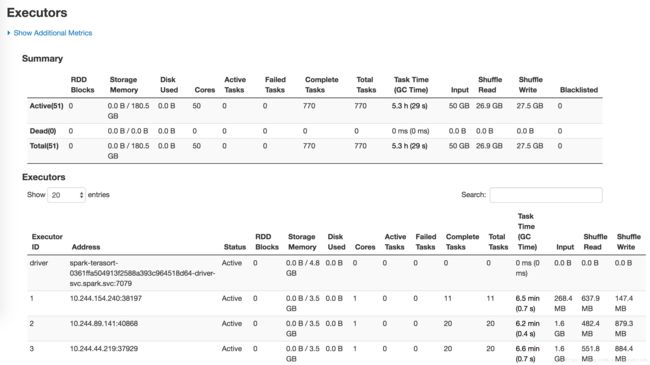
Task: Click the 0 ms (0 ms) task time in Dead row
Action: [x=410, y=131]
